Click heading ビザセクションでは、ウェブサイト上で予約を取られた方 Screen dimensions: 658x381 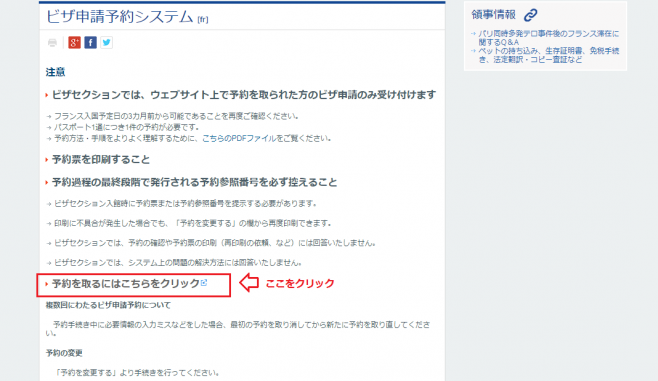pos(244,95)
